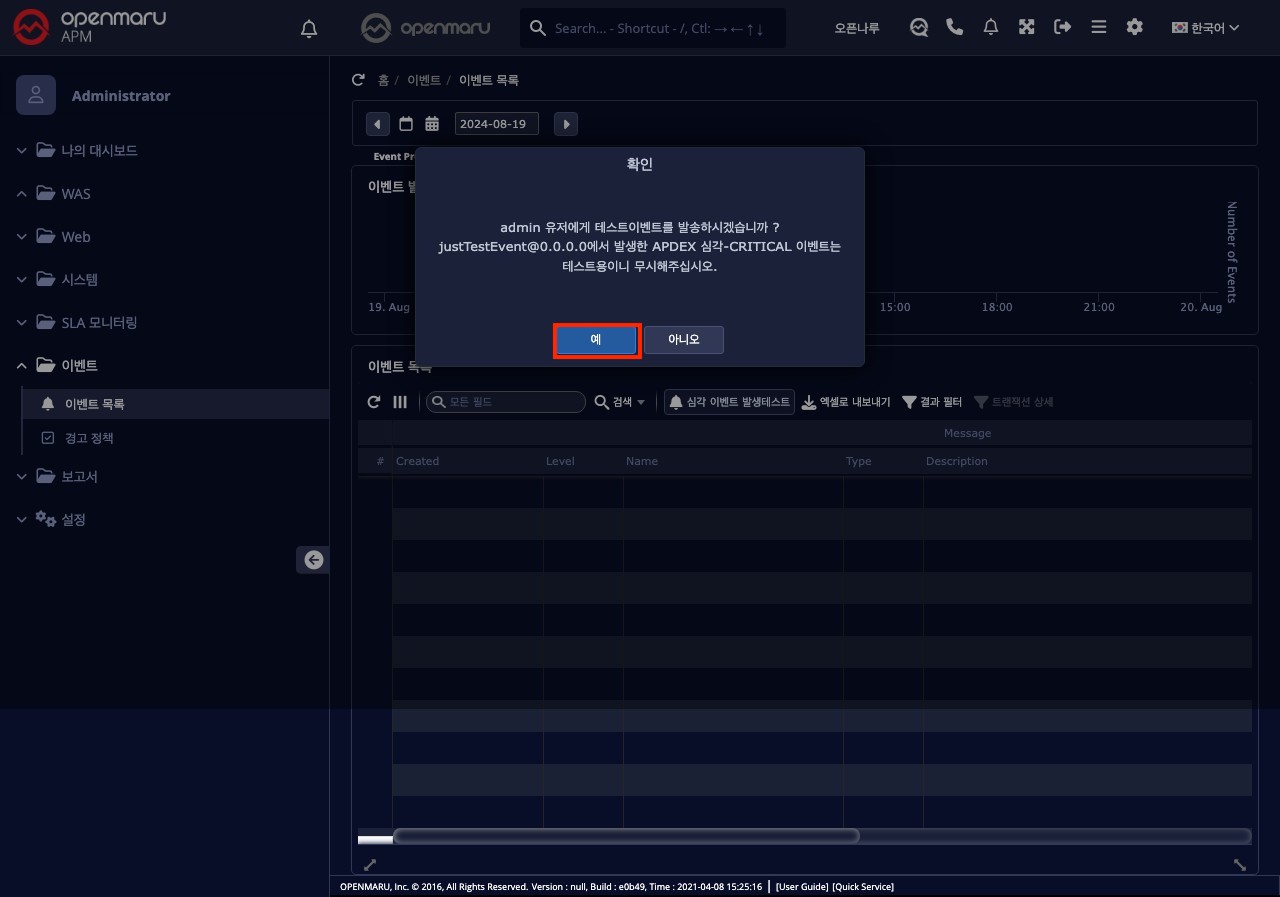Click the date input field 2024-08-19

pos(496,124)
